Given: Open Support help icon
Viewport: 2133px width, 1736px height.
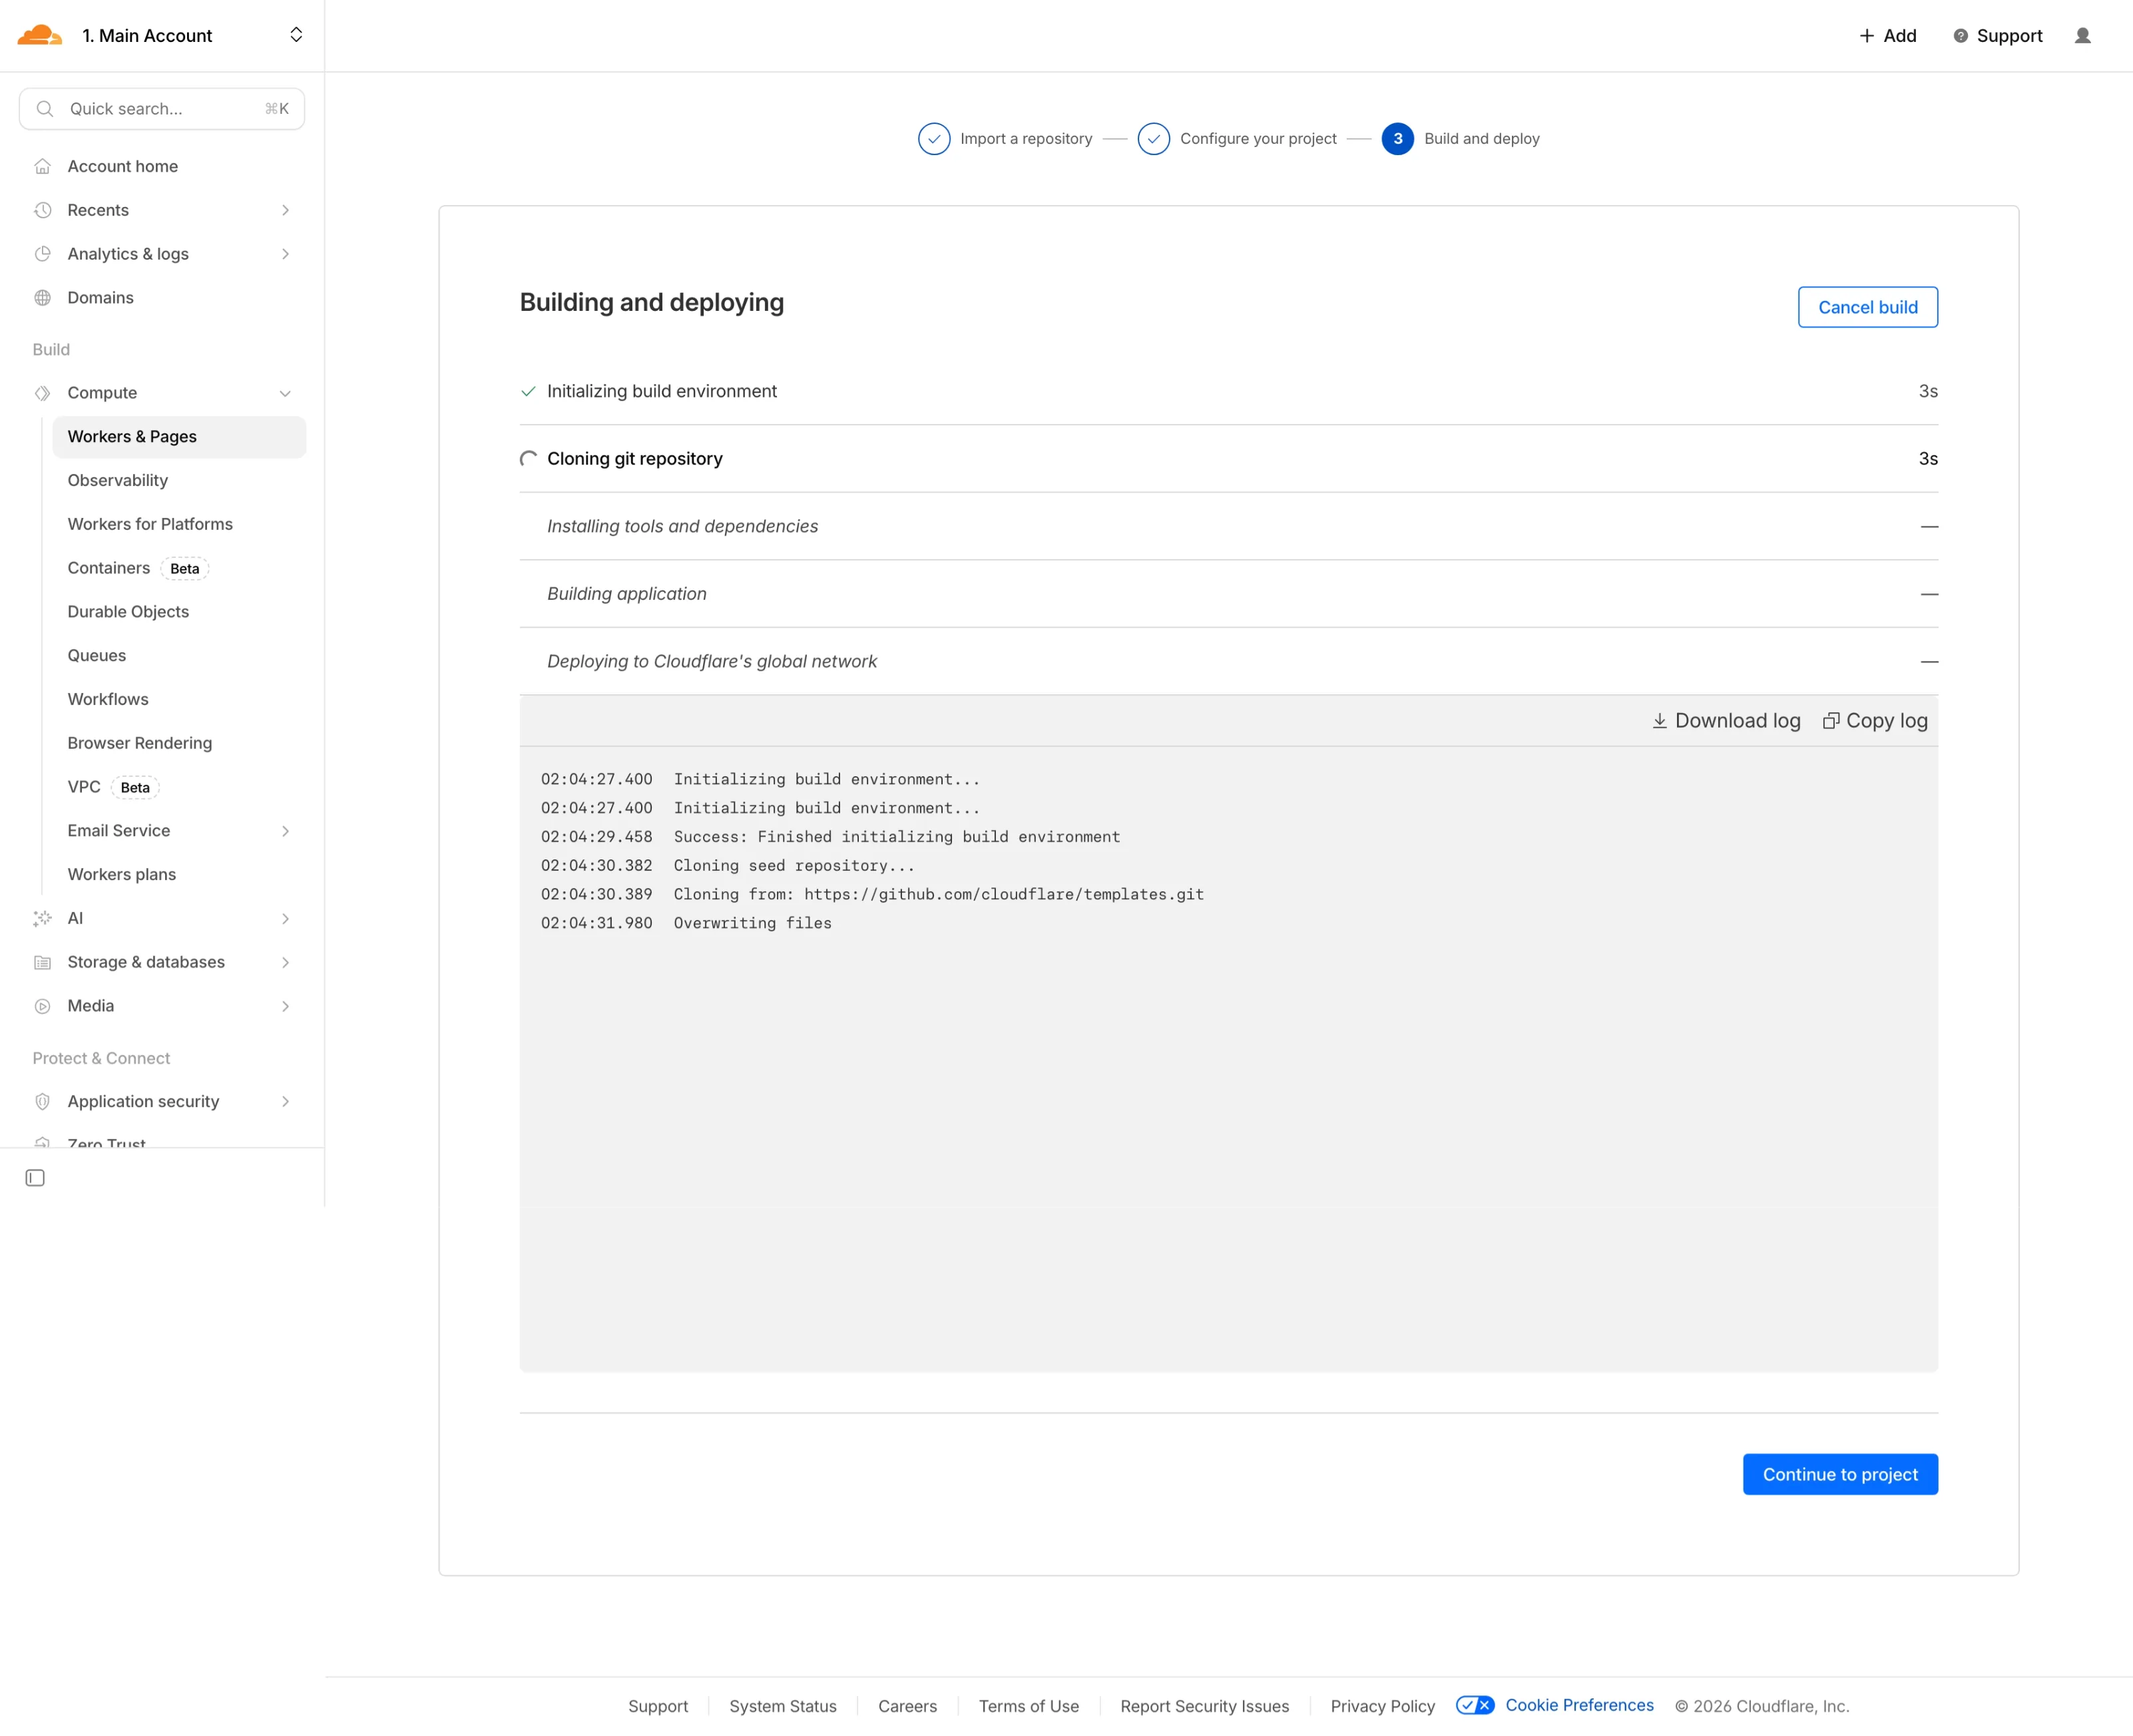Looking at the screenshot, I should (x=1960, y=36).
